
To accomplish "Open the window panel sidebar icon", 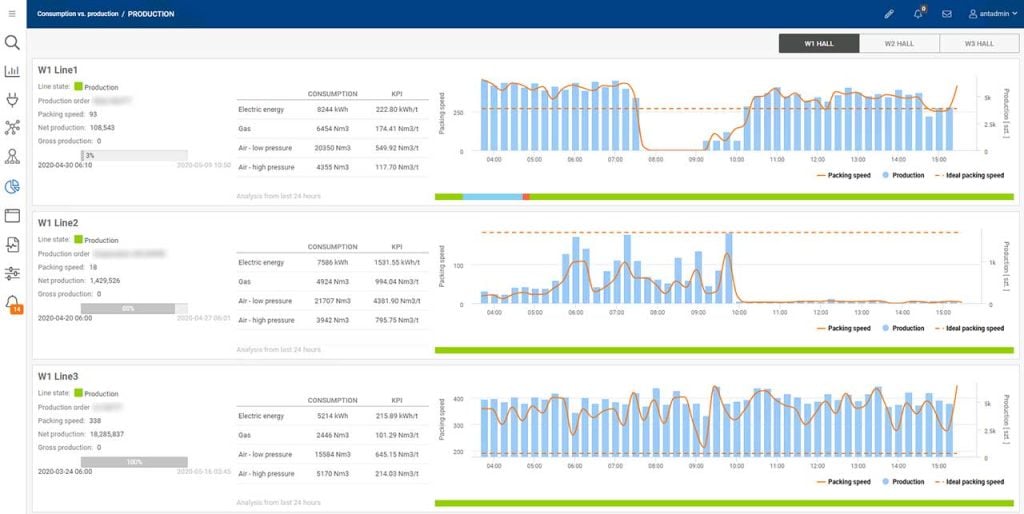I will click(x=12, y=216).
